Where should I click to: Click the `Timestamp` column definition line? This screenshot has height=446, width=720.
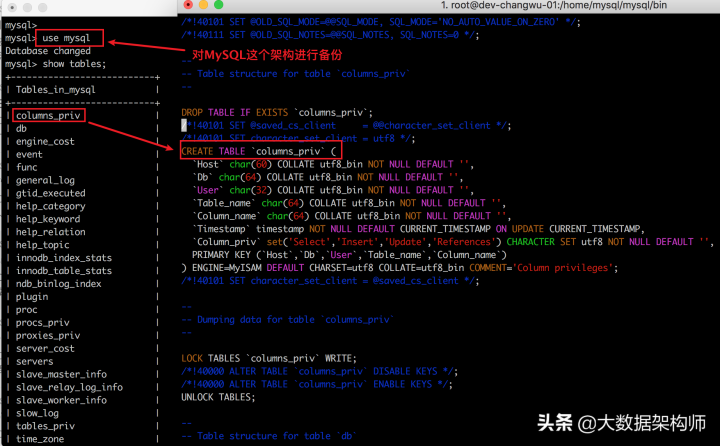coord(418,229)
